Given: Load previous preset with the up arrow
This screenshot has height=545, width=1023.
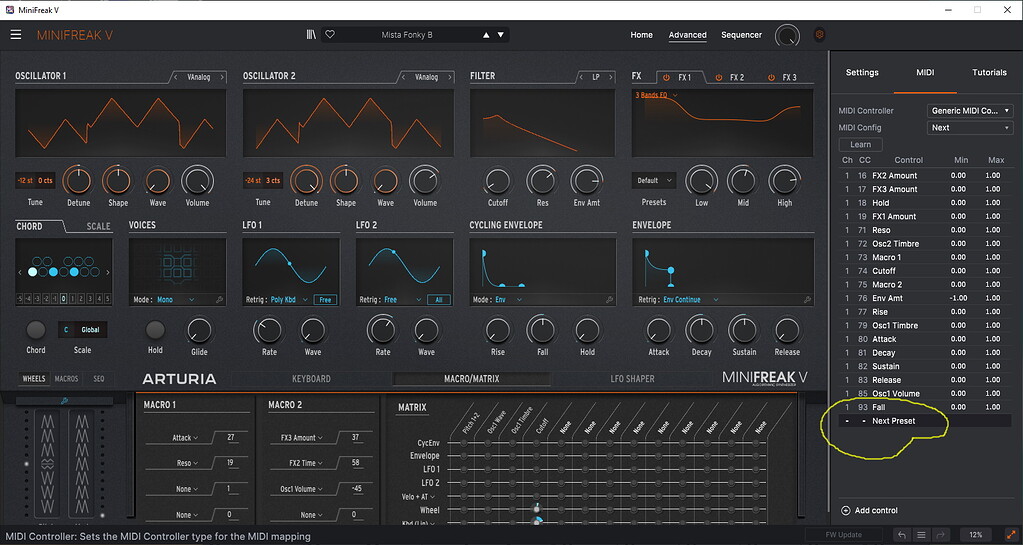Looking at the screenshot, I should pos(486,35).
